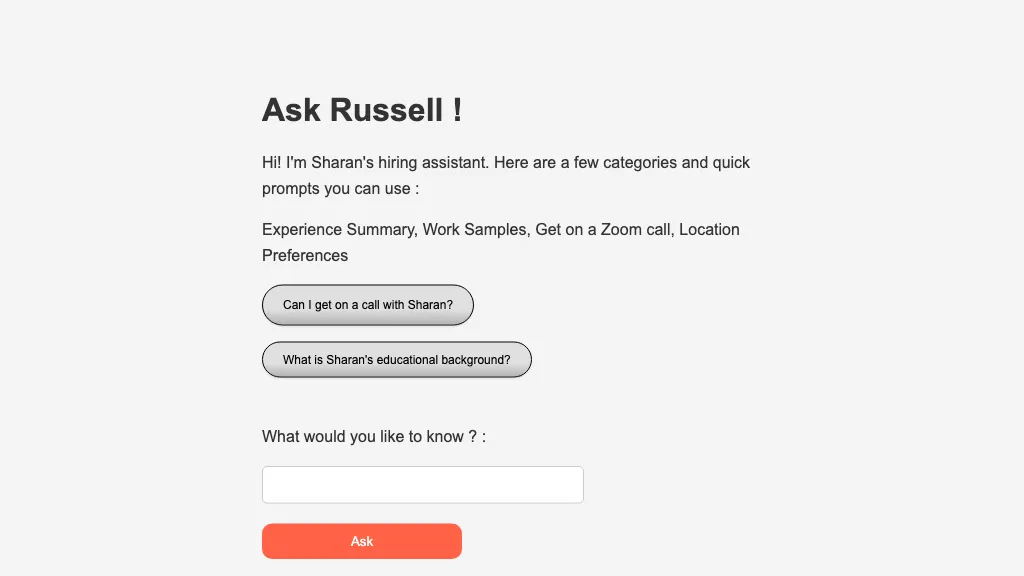The width and height of the screenshot is (1024, 576).
Task: Select the 'What is Sharan's educational background?' prompt
Action: tap(396, 359)
